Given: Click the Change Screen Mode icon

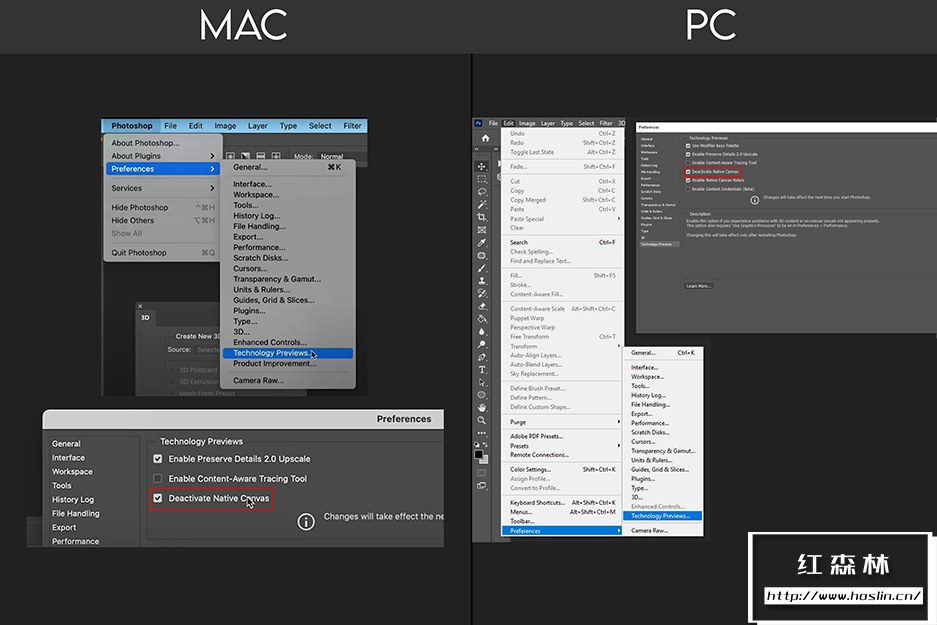Looking at the screenshot, I should tap(482, 486).
